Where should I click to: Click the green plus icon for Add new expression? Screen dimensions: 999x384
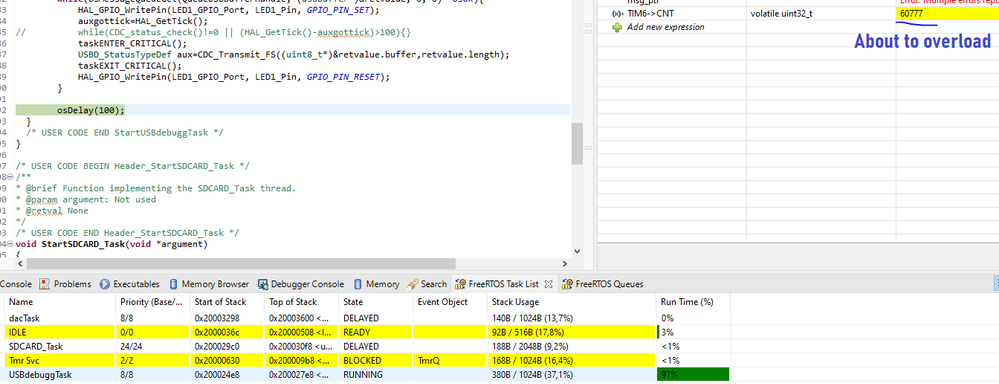point(617,27)
